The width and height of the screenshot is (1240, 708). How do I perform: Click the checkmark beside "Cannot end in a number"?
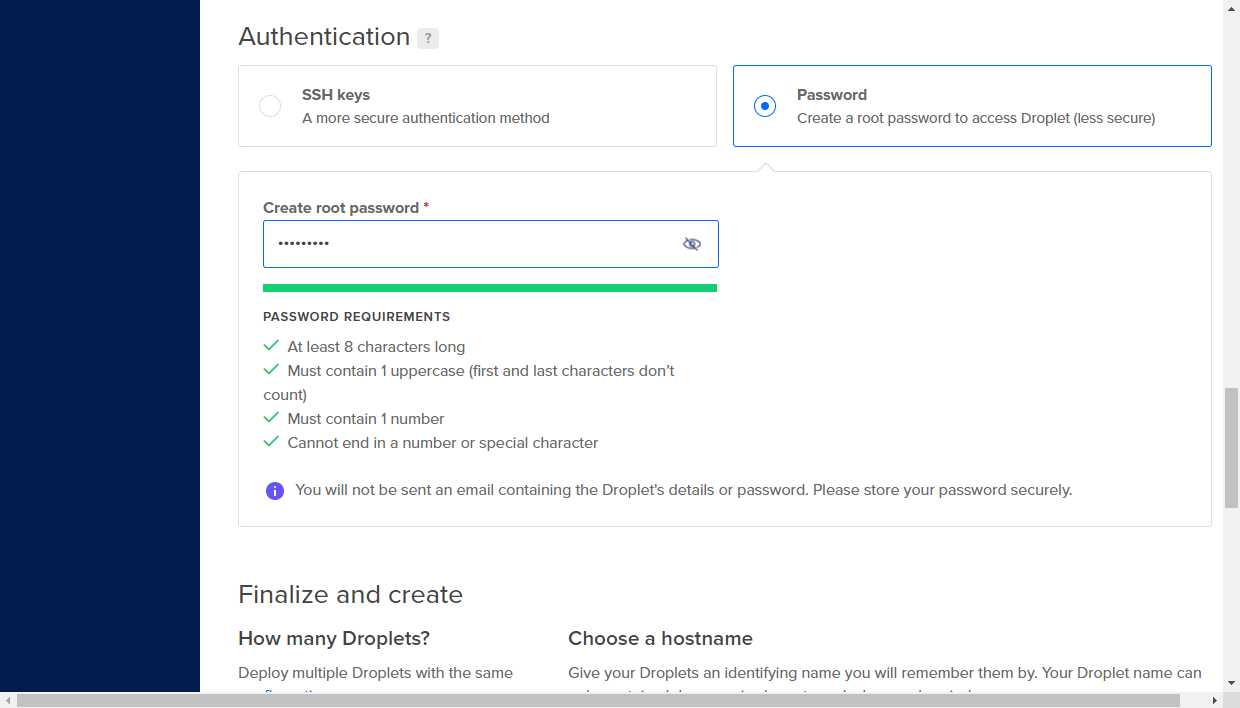(x=271, y=442)
